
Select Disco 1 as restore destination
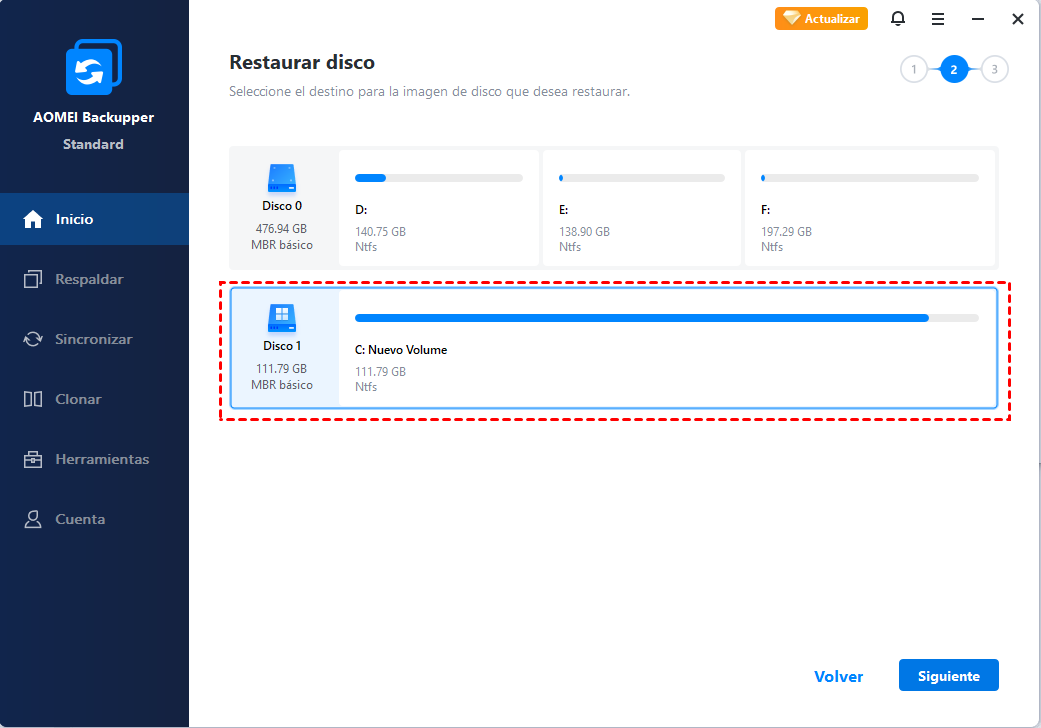pos(282,347)
